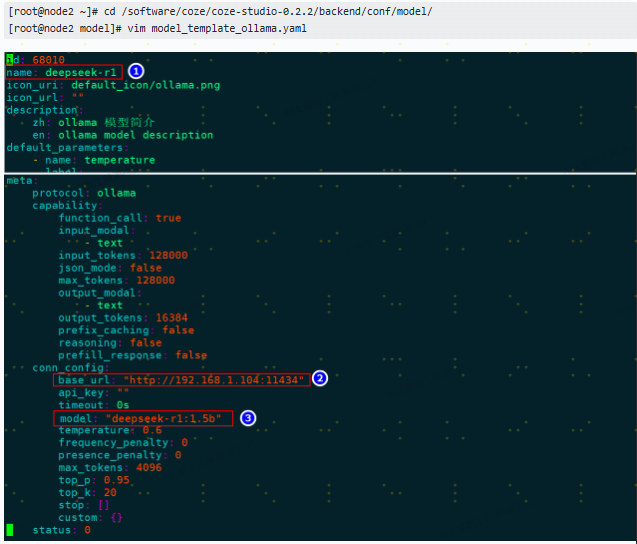Click frequency_penalty: 0 line
The image size is (637, 544).
point(123,442)
